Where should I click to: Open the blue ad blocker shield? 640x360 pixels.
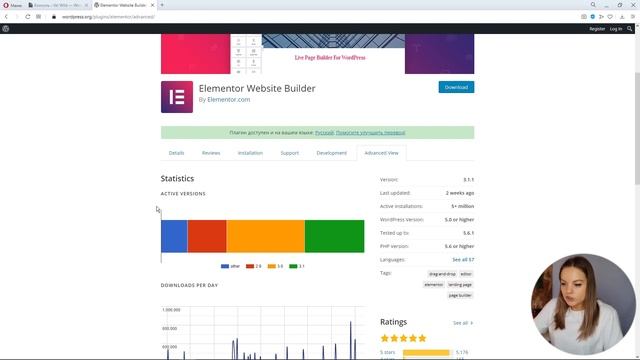click(x=593, y=17)
